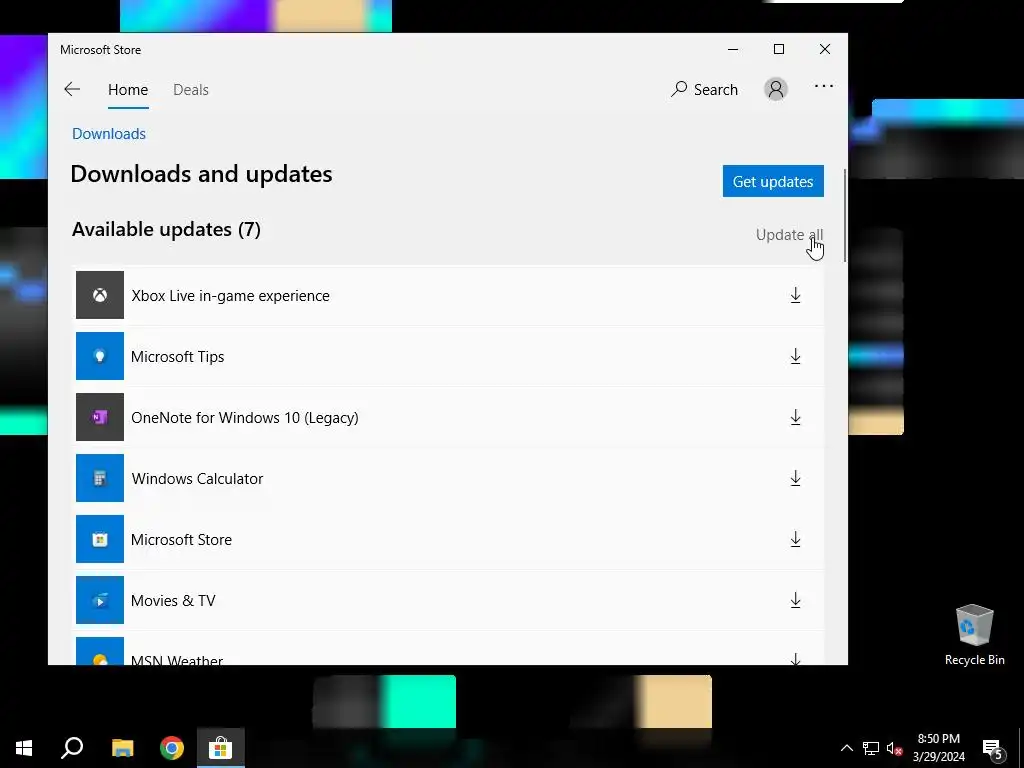Image resolution: width=1024 pixels, height=768 pixels.
Task: Open the notifications action center
Action: 993,748
